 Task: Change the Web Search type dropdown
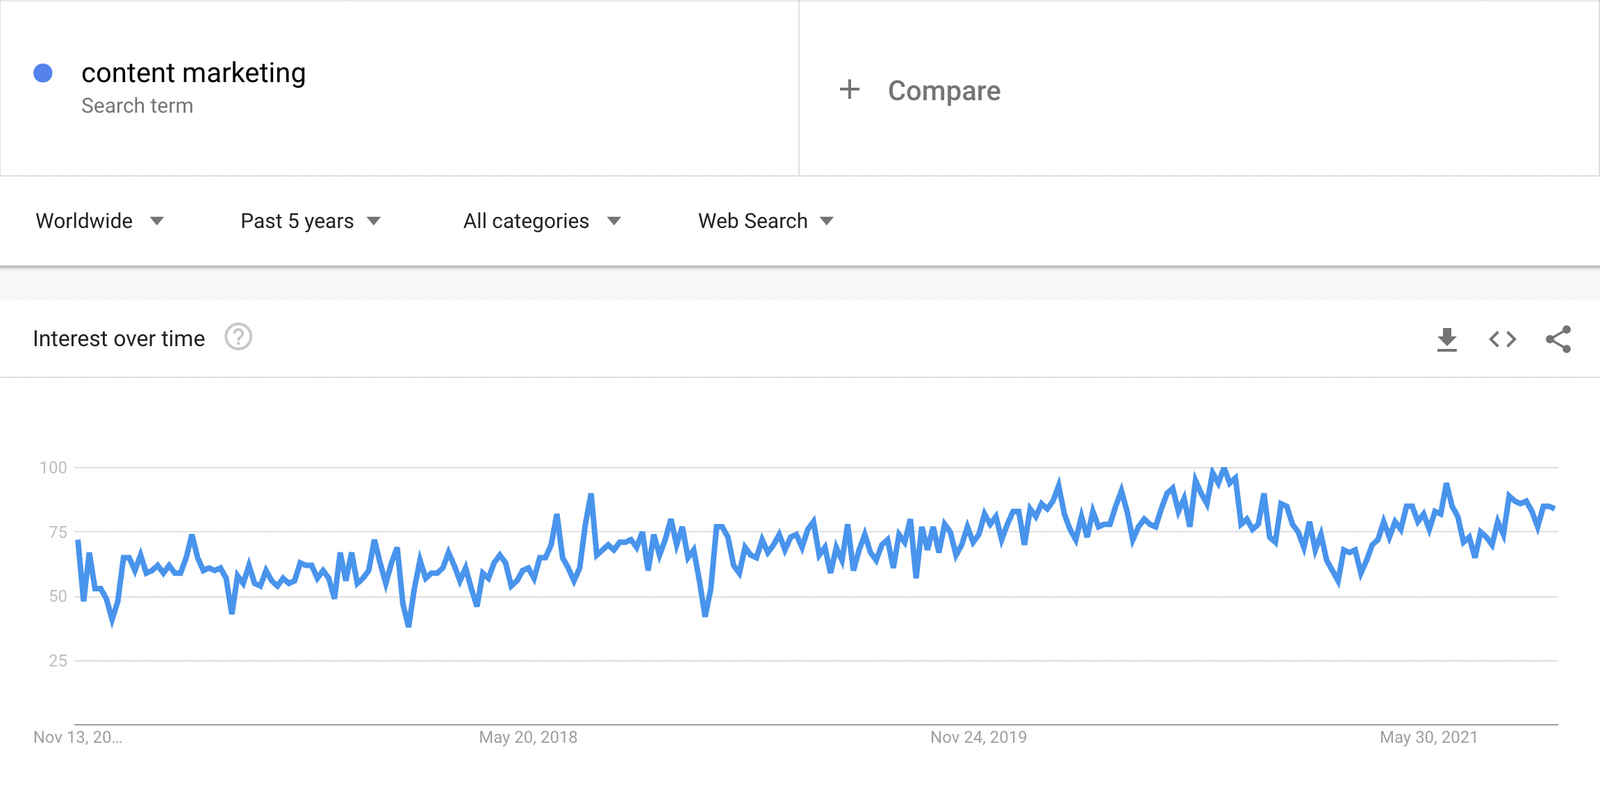point(766,221)
